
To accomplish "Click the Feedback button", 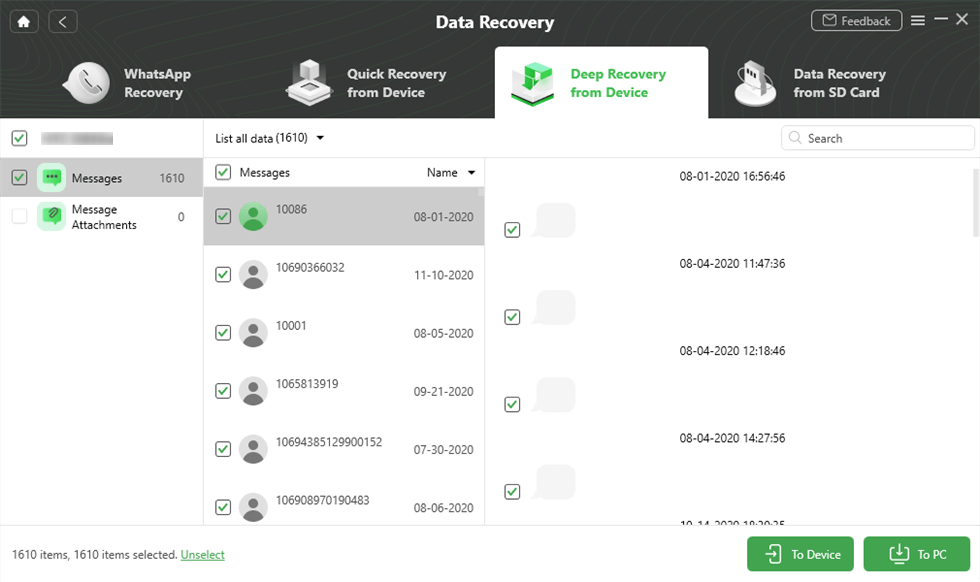I will [x=856, y=20].
